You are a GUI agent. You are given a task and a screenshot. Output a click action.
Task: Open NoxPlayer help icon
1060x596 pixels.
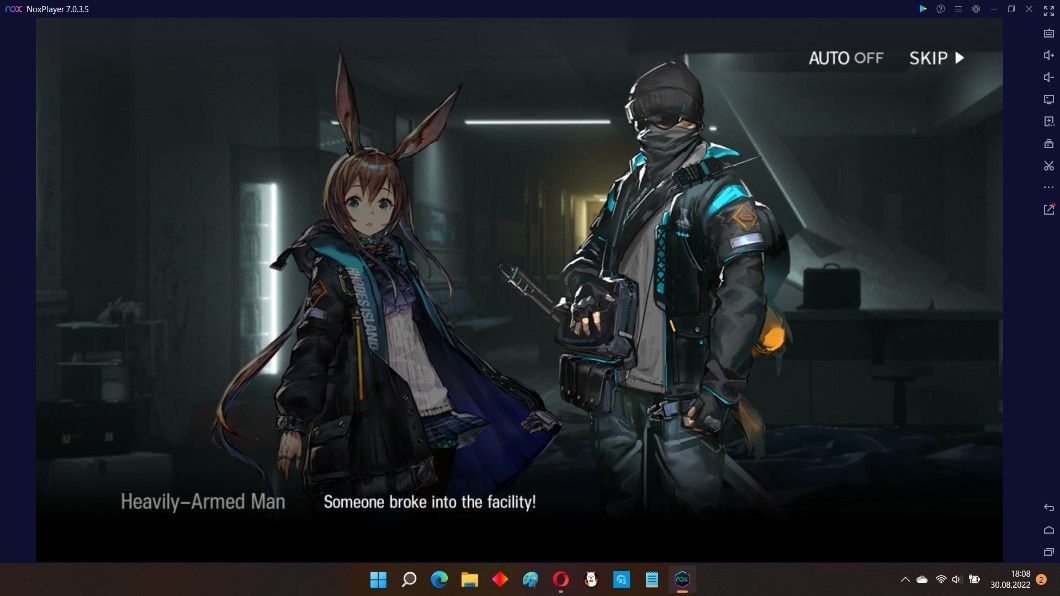940,9
